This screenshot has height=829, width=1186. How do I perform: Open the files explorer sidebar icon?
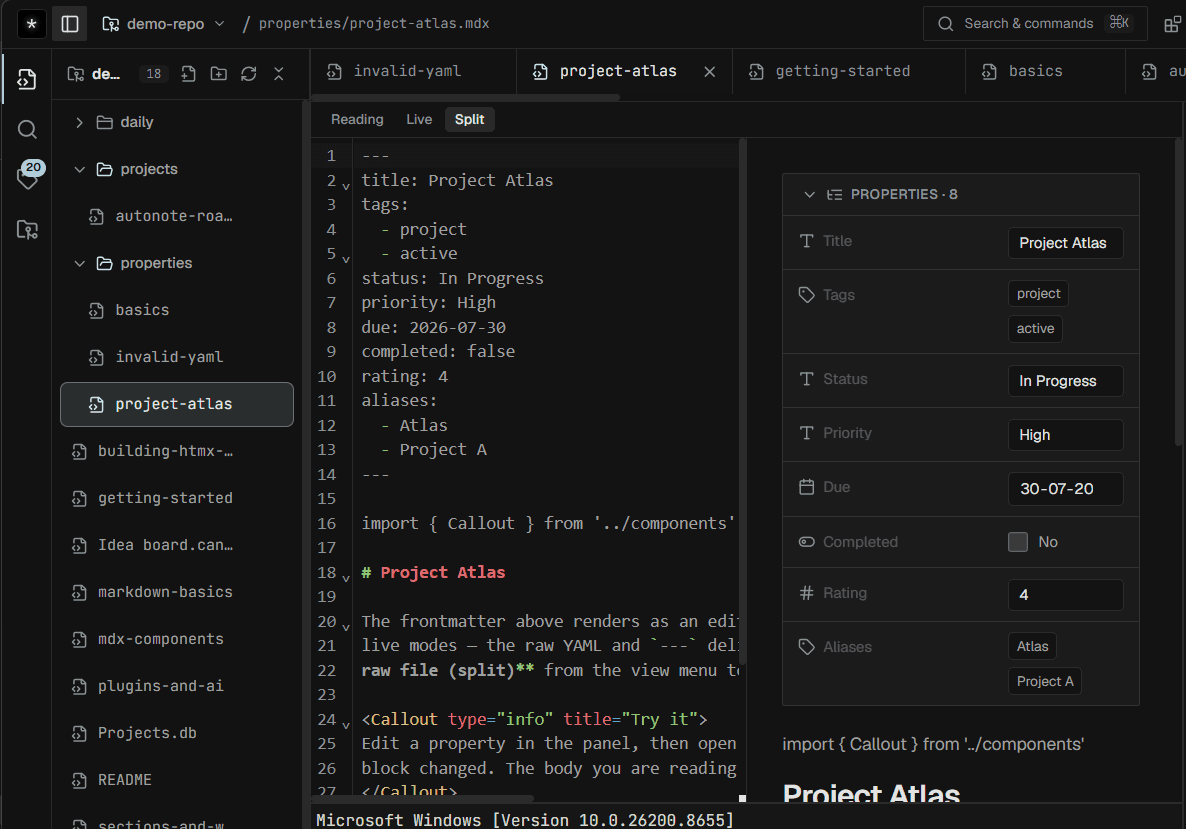click(26, 79)
